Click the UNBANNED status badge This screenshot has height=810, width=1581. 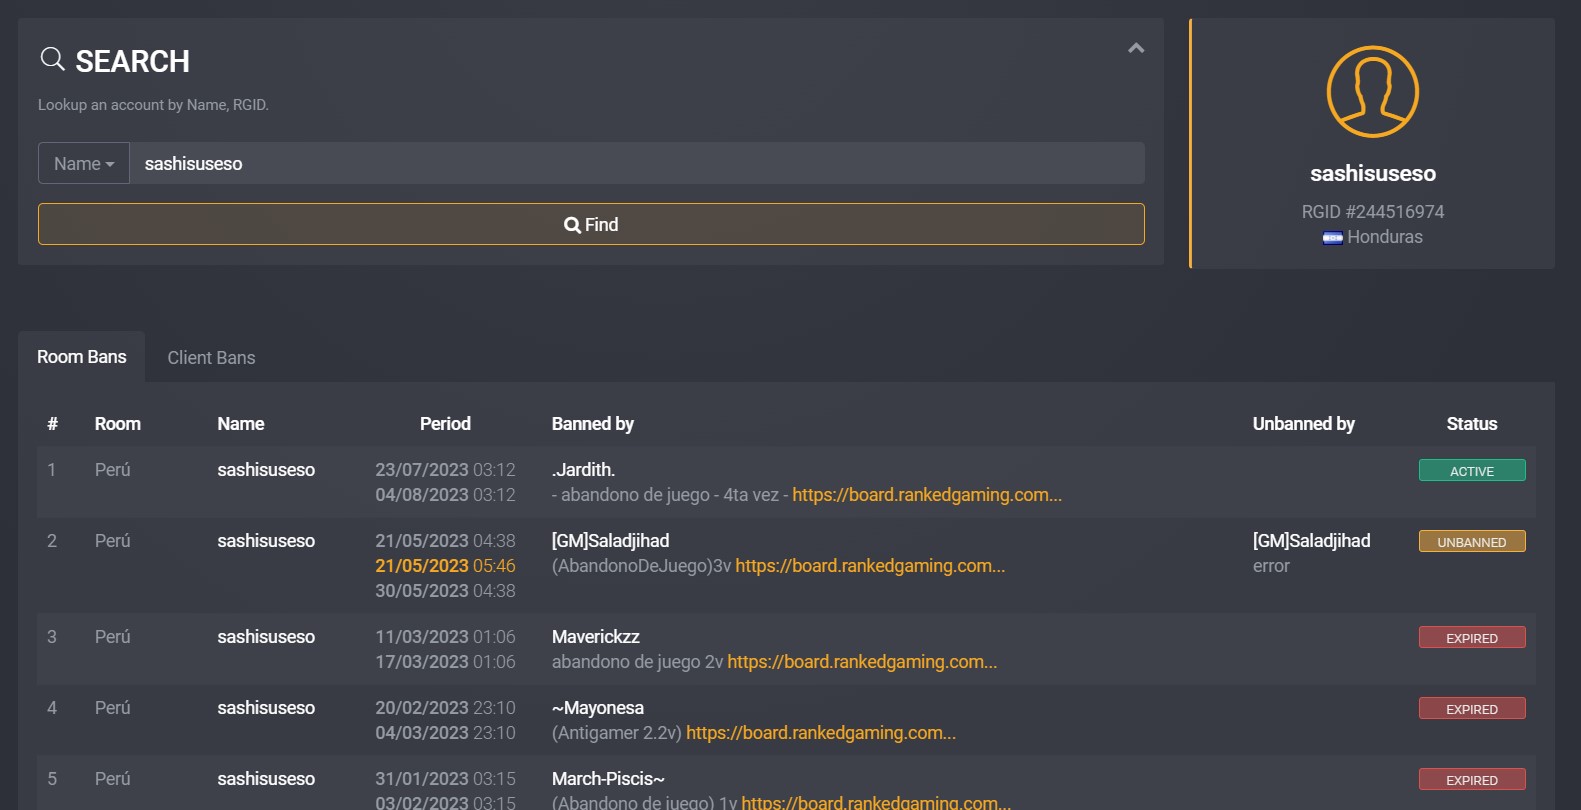[1472, 542]
